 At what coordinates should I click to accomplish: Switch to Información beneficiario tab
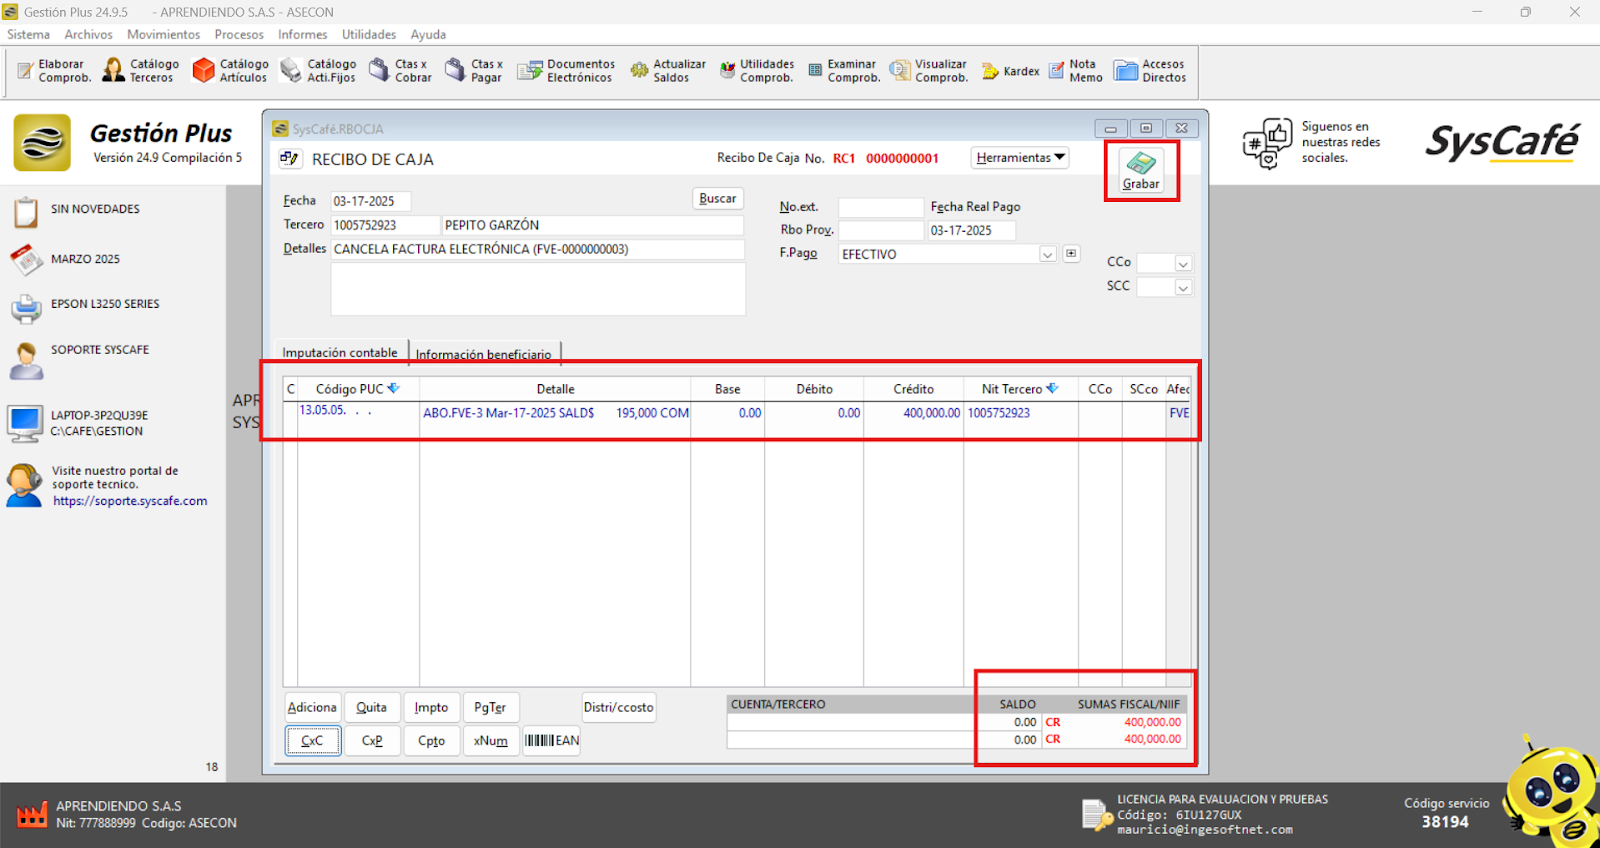pos(484,354)
